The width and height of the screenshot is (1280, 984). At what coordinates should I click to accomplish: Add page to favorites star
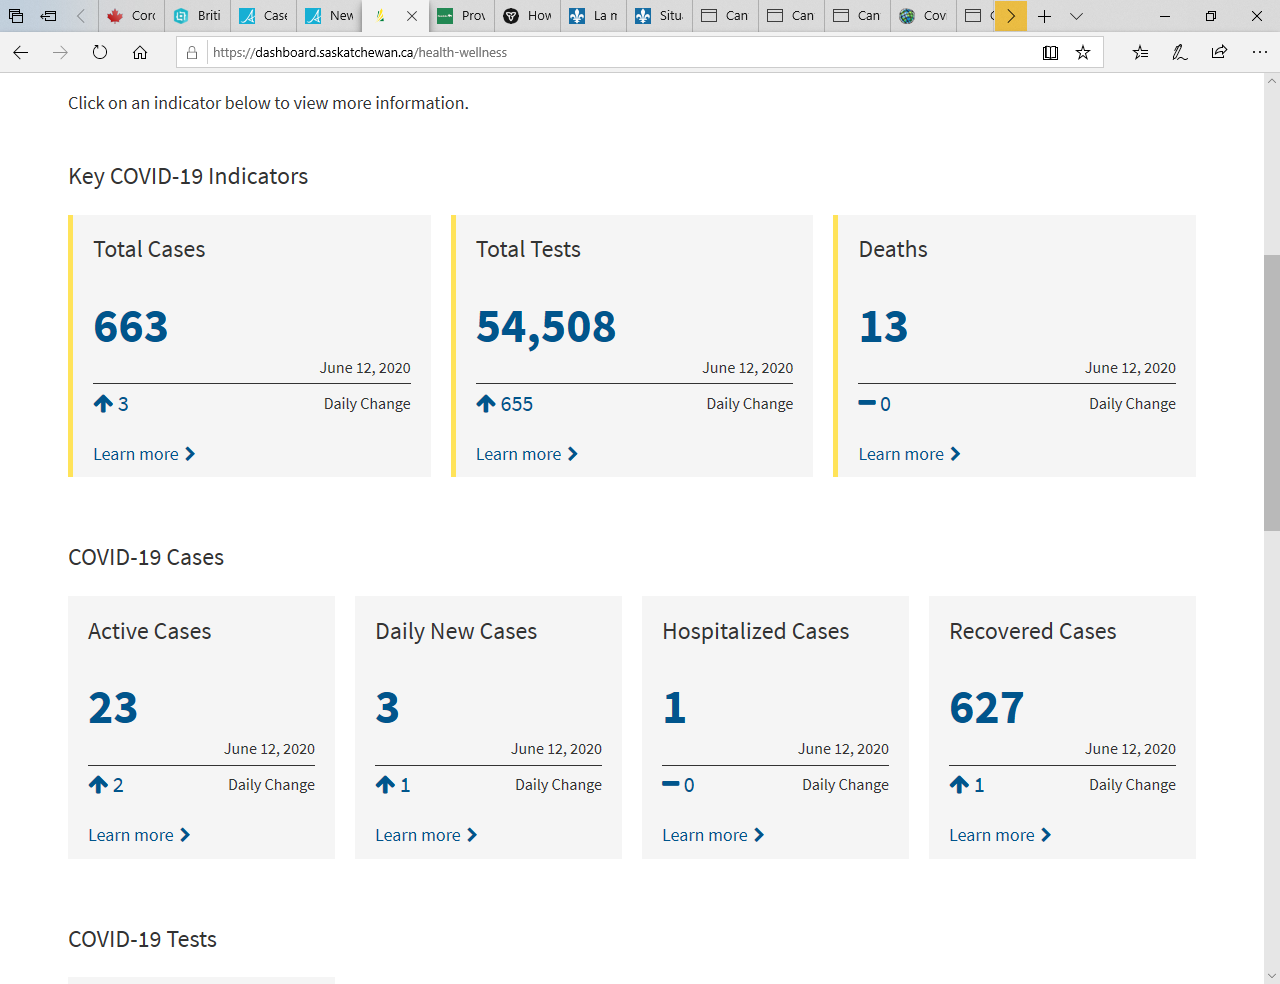click(x=1083, y=53)
